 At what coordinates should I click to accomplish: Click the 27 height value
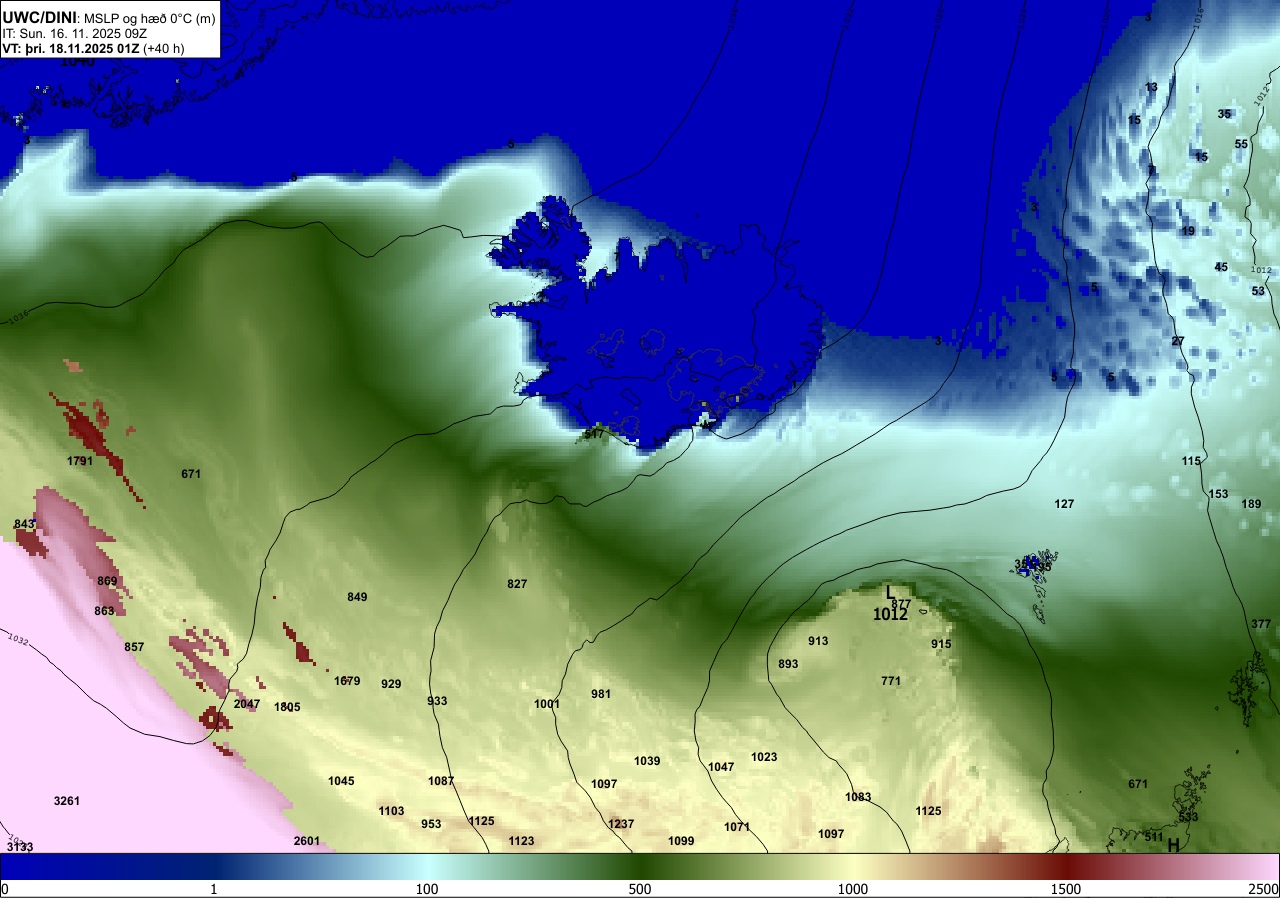tap(1178, 341)
